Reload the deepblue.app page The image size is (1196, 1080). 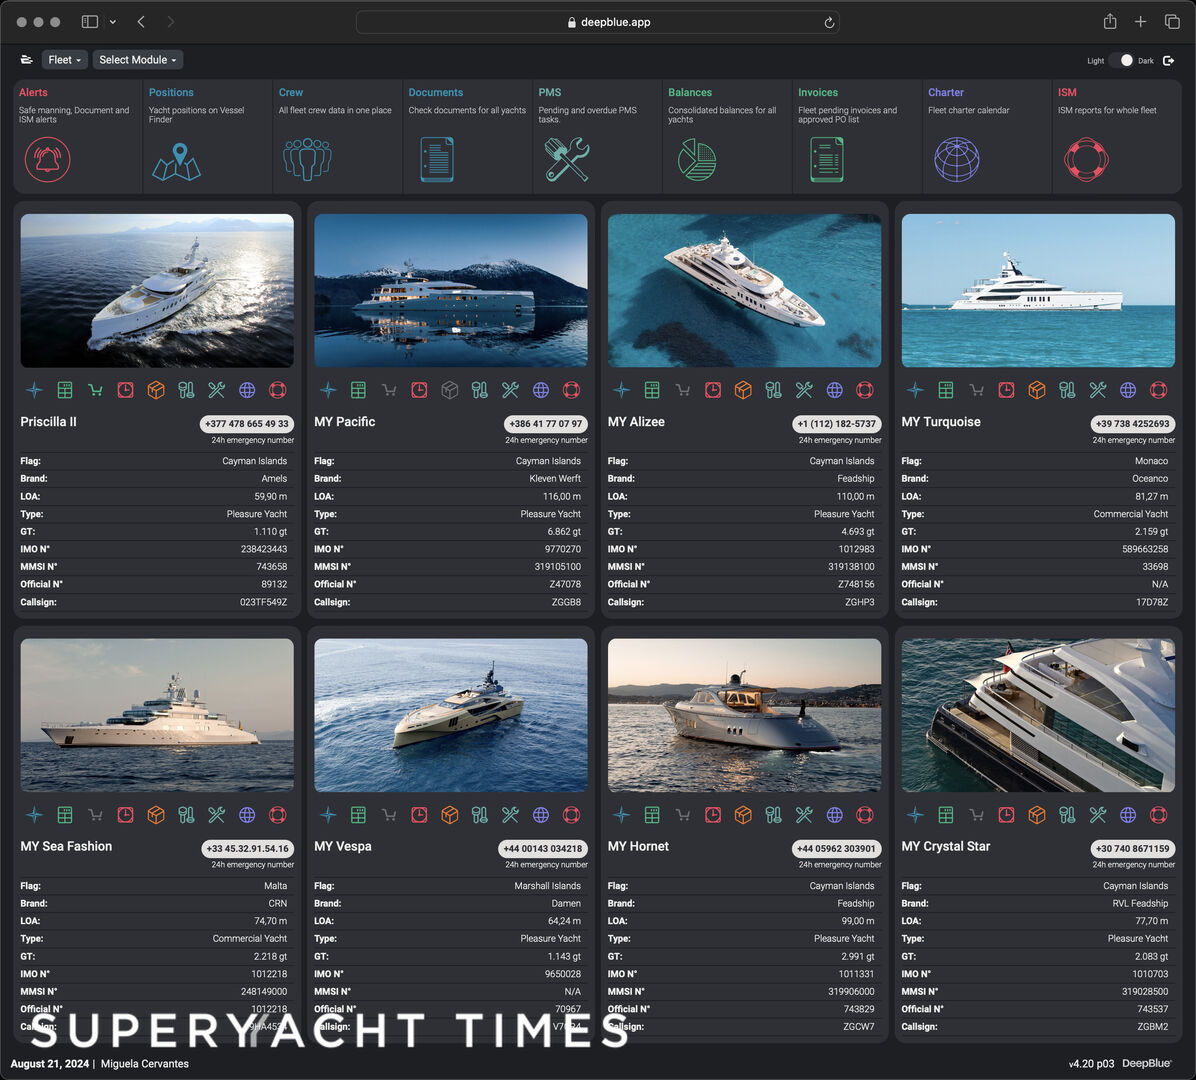pos(829,22)
